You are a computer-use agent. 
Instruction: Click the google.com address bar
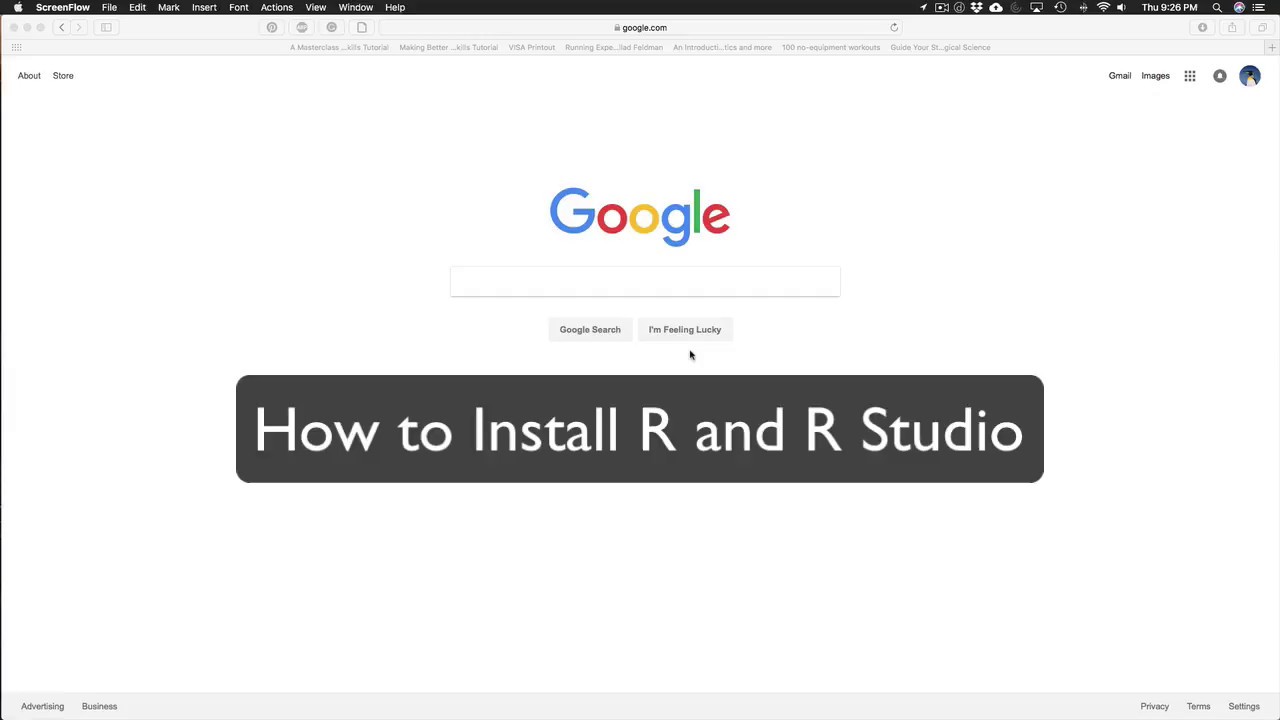coord(640,28)
